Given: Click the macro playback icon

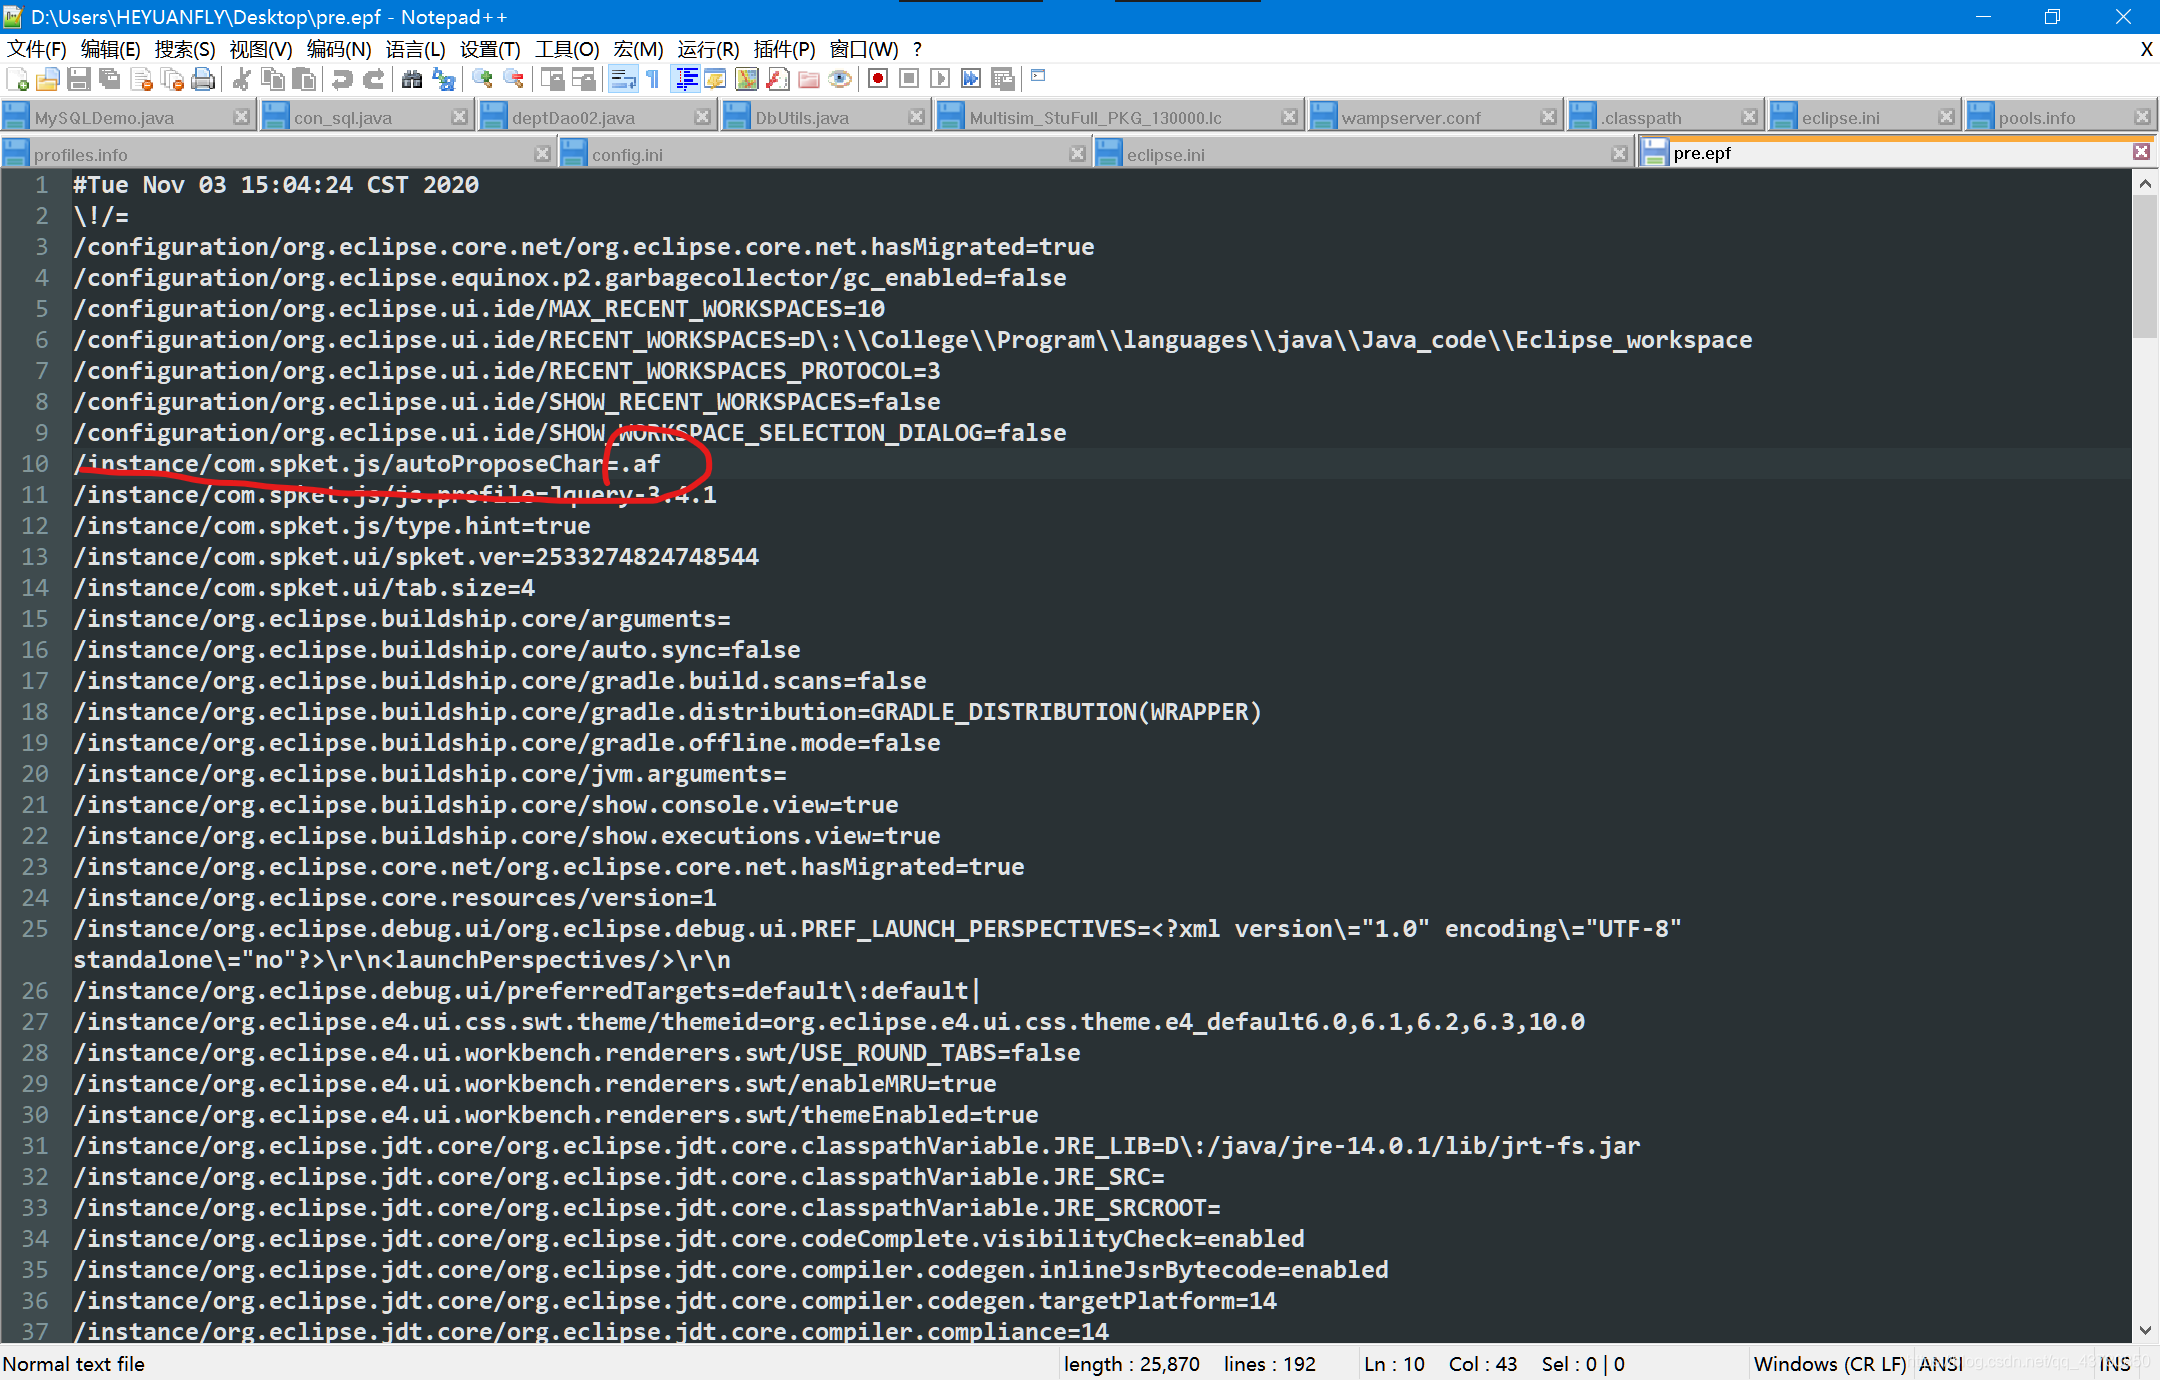Looking at the screenshot, I should click(x=940, y=80).
